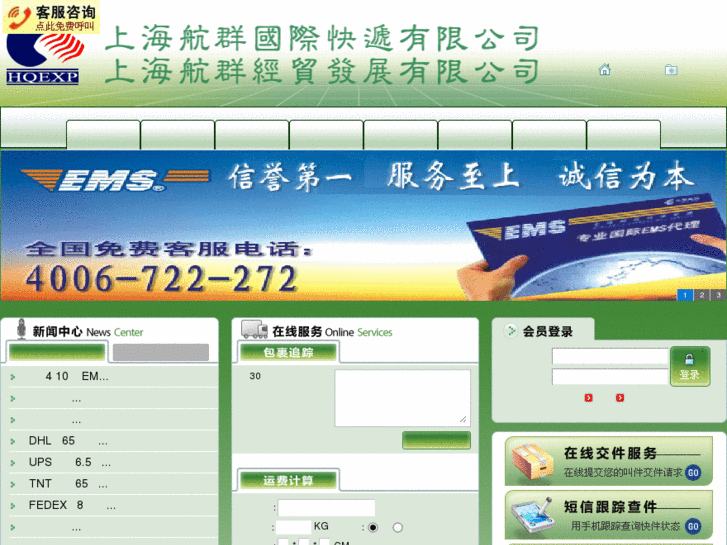Select the green news tab under 新闻中心
Image resolution: width=727 pixels, height=545 pixels.
coord(57,352)
